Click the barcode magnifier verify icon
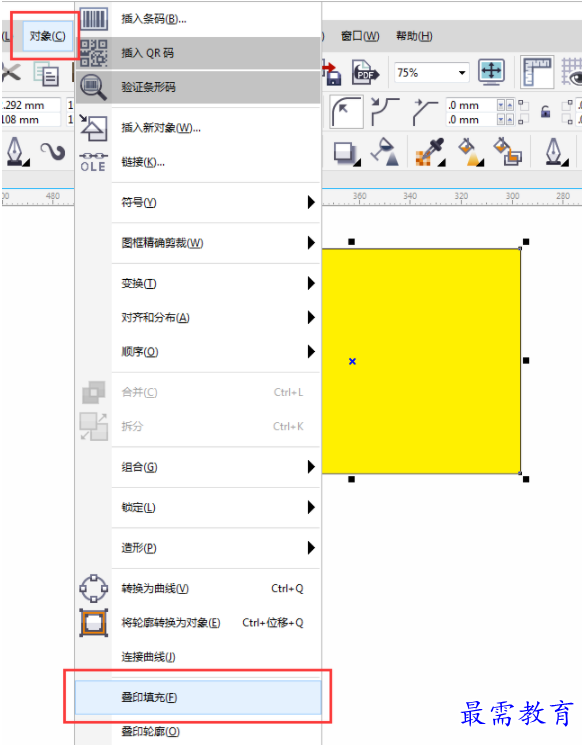The image size is (582, 745). tap(94, 87)
